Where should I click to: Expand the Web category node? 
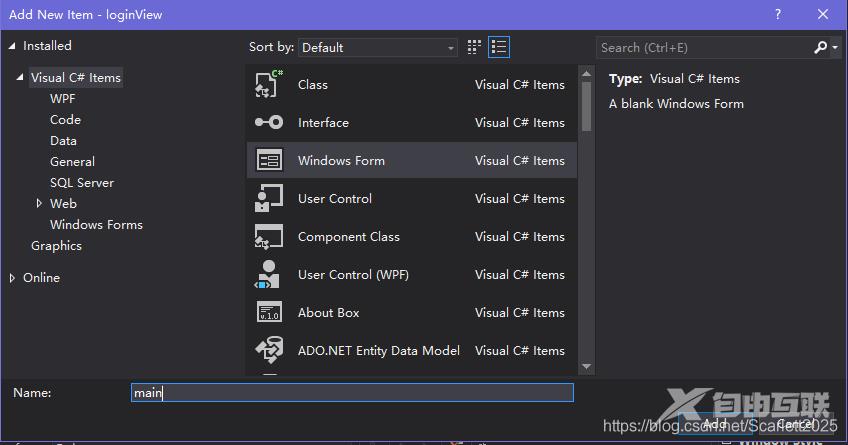(x=40, y=204)
